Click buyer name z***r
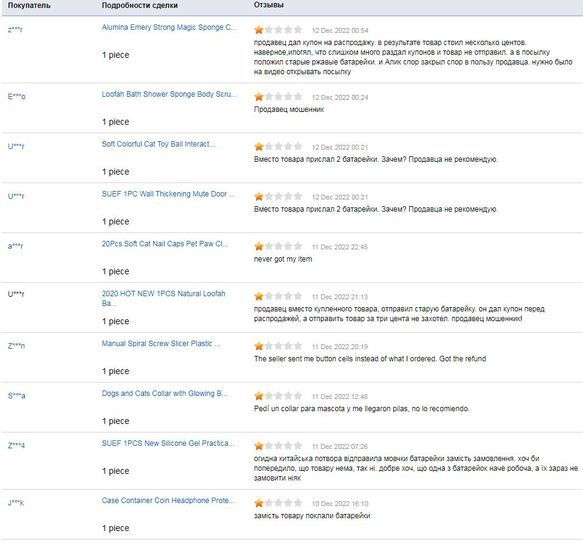Viewport: 583px width, 545px height. [x=15, y=30]
